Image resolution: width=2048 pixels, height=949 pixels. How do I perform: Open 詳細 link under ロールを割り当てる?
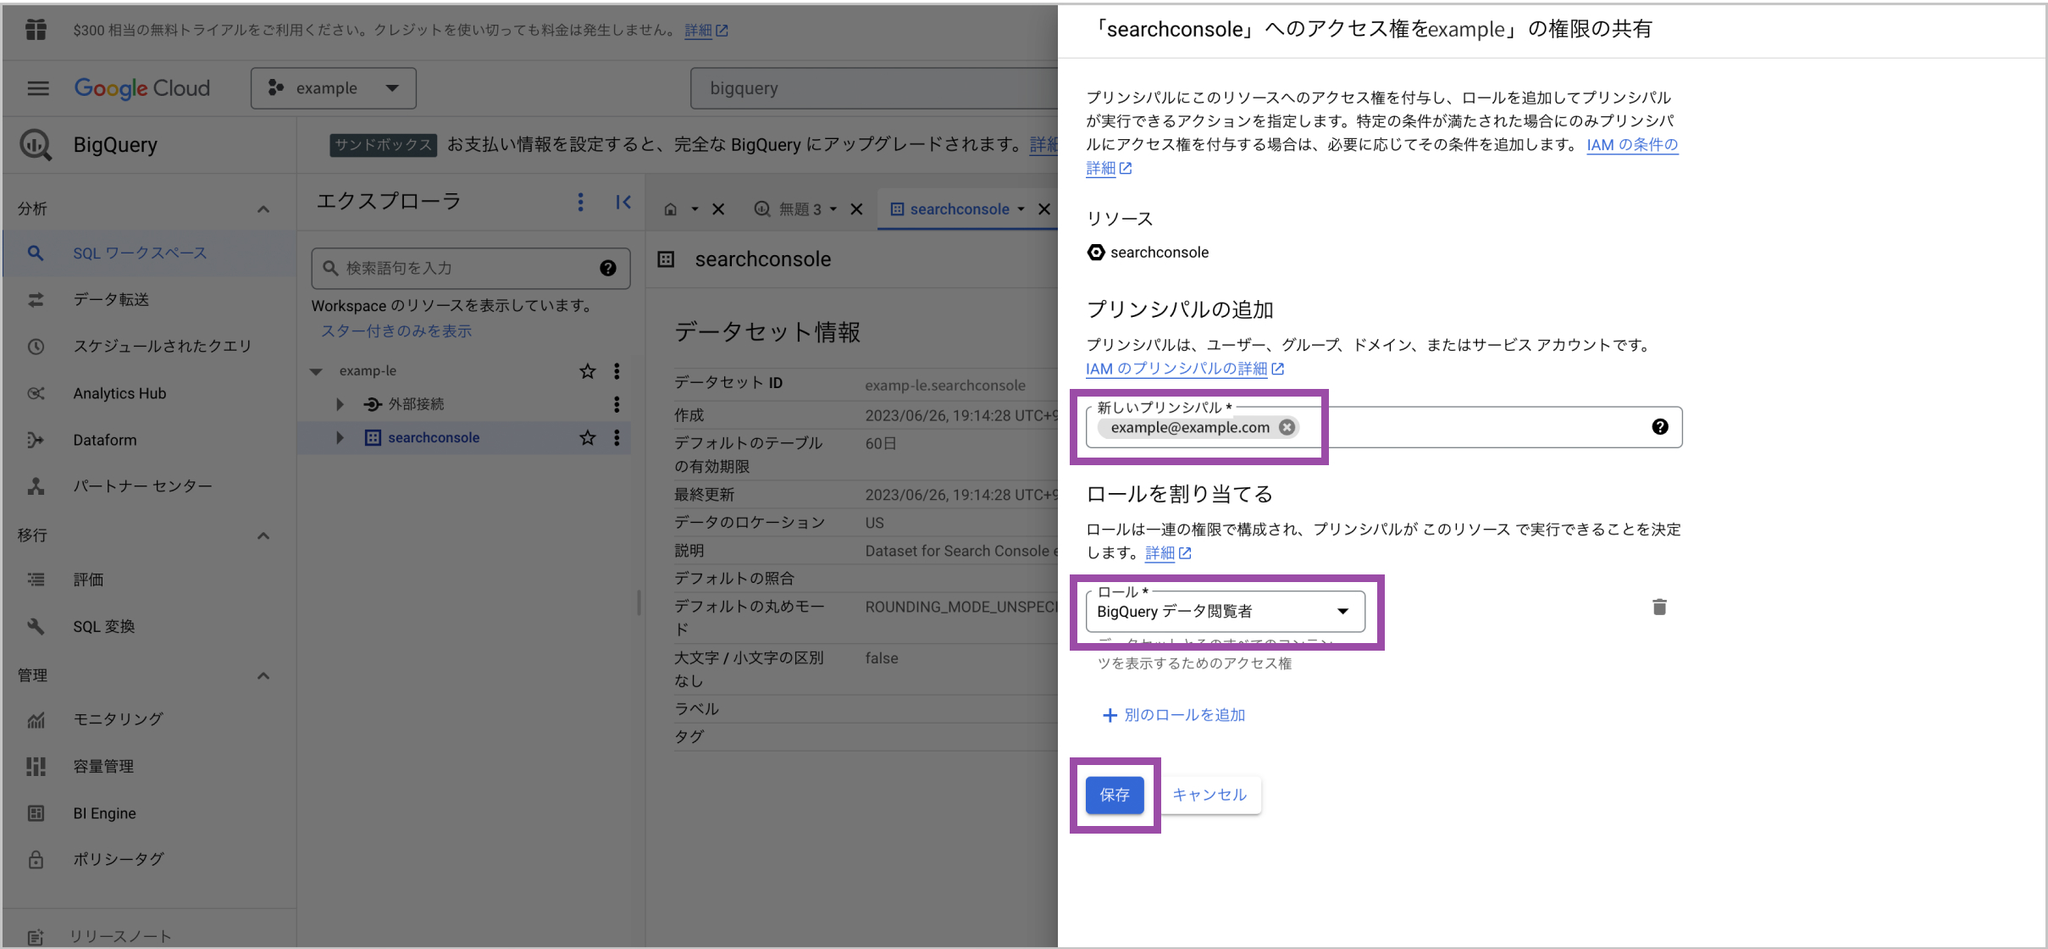click(x=1168, y=553)
